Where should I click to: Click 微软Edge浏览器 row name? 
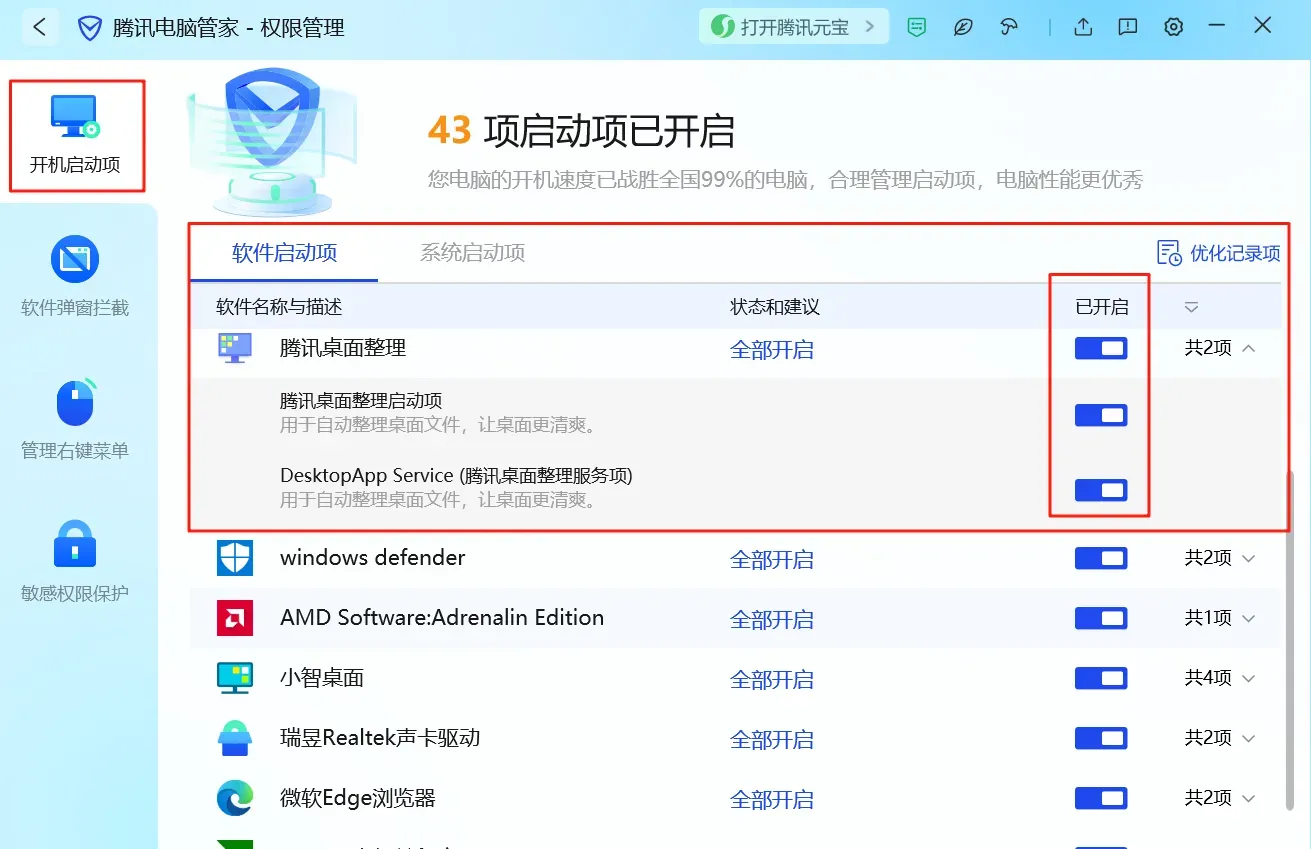(358, 798)
